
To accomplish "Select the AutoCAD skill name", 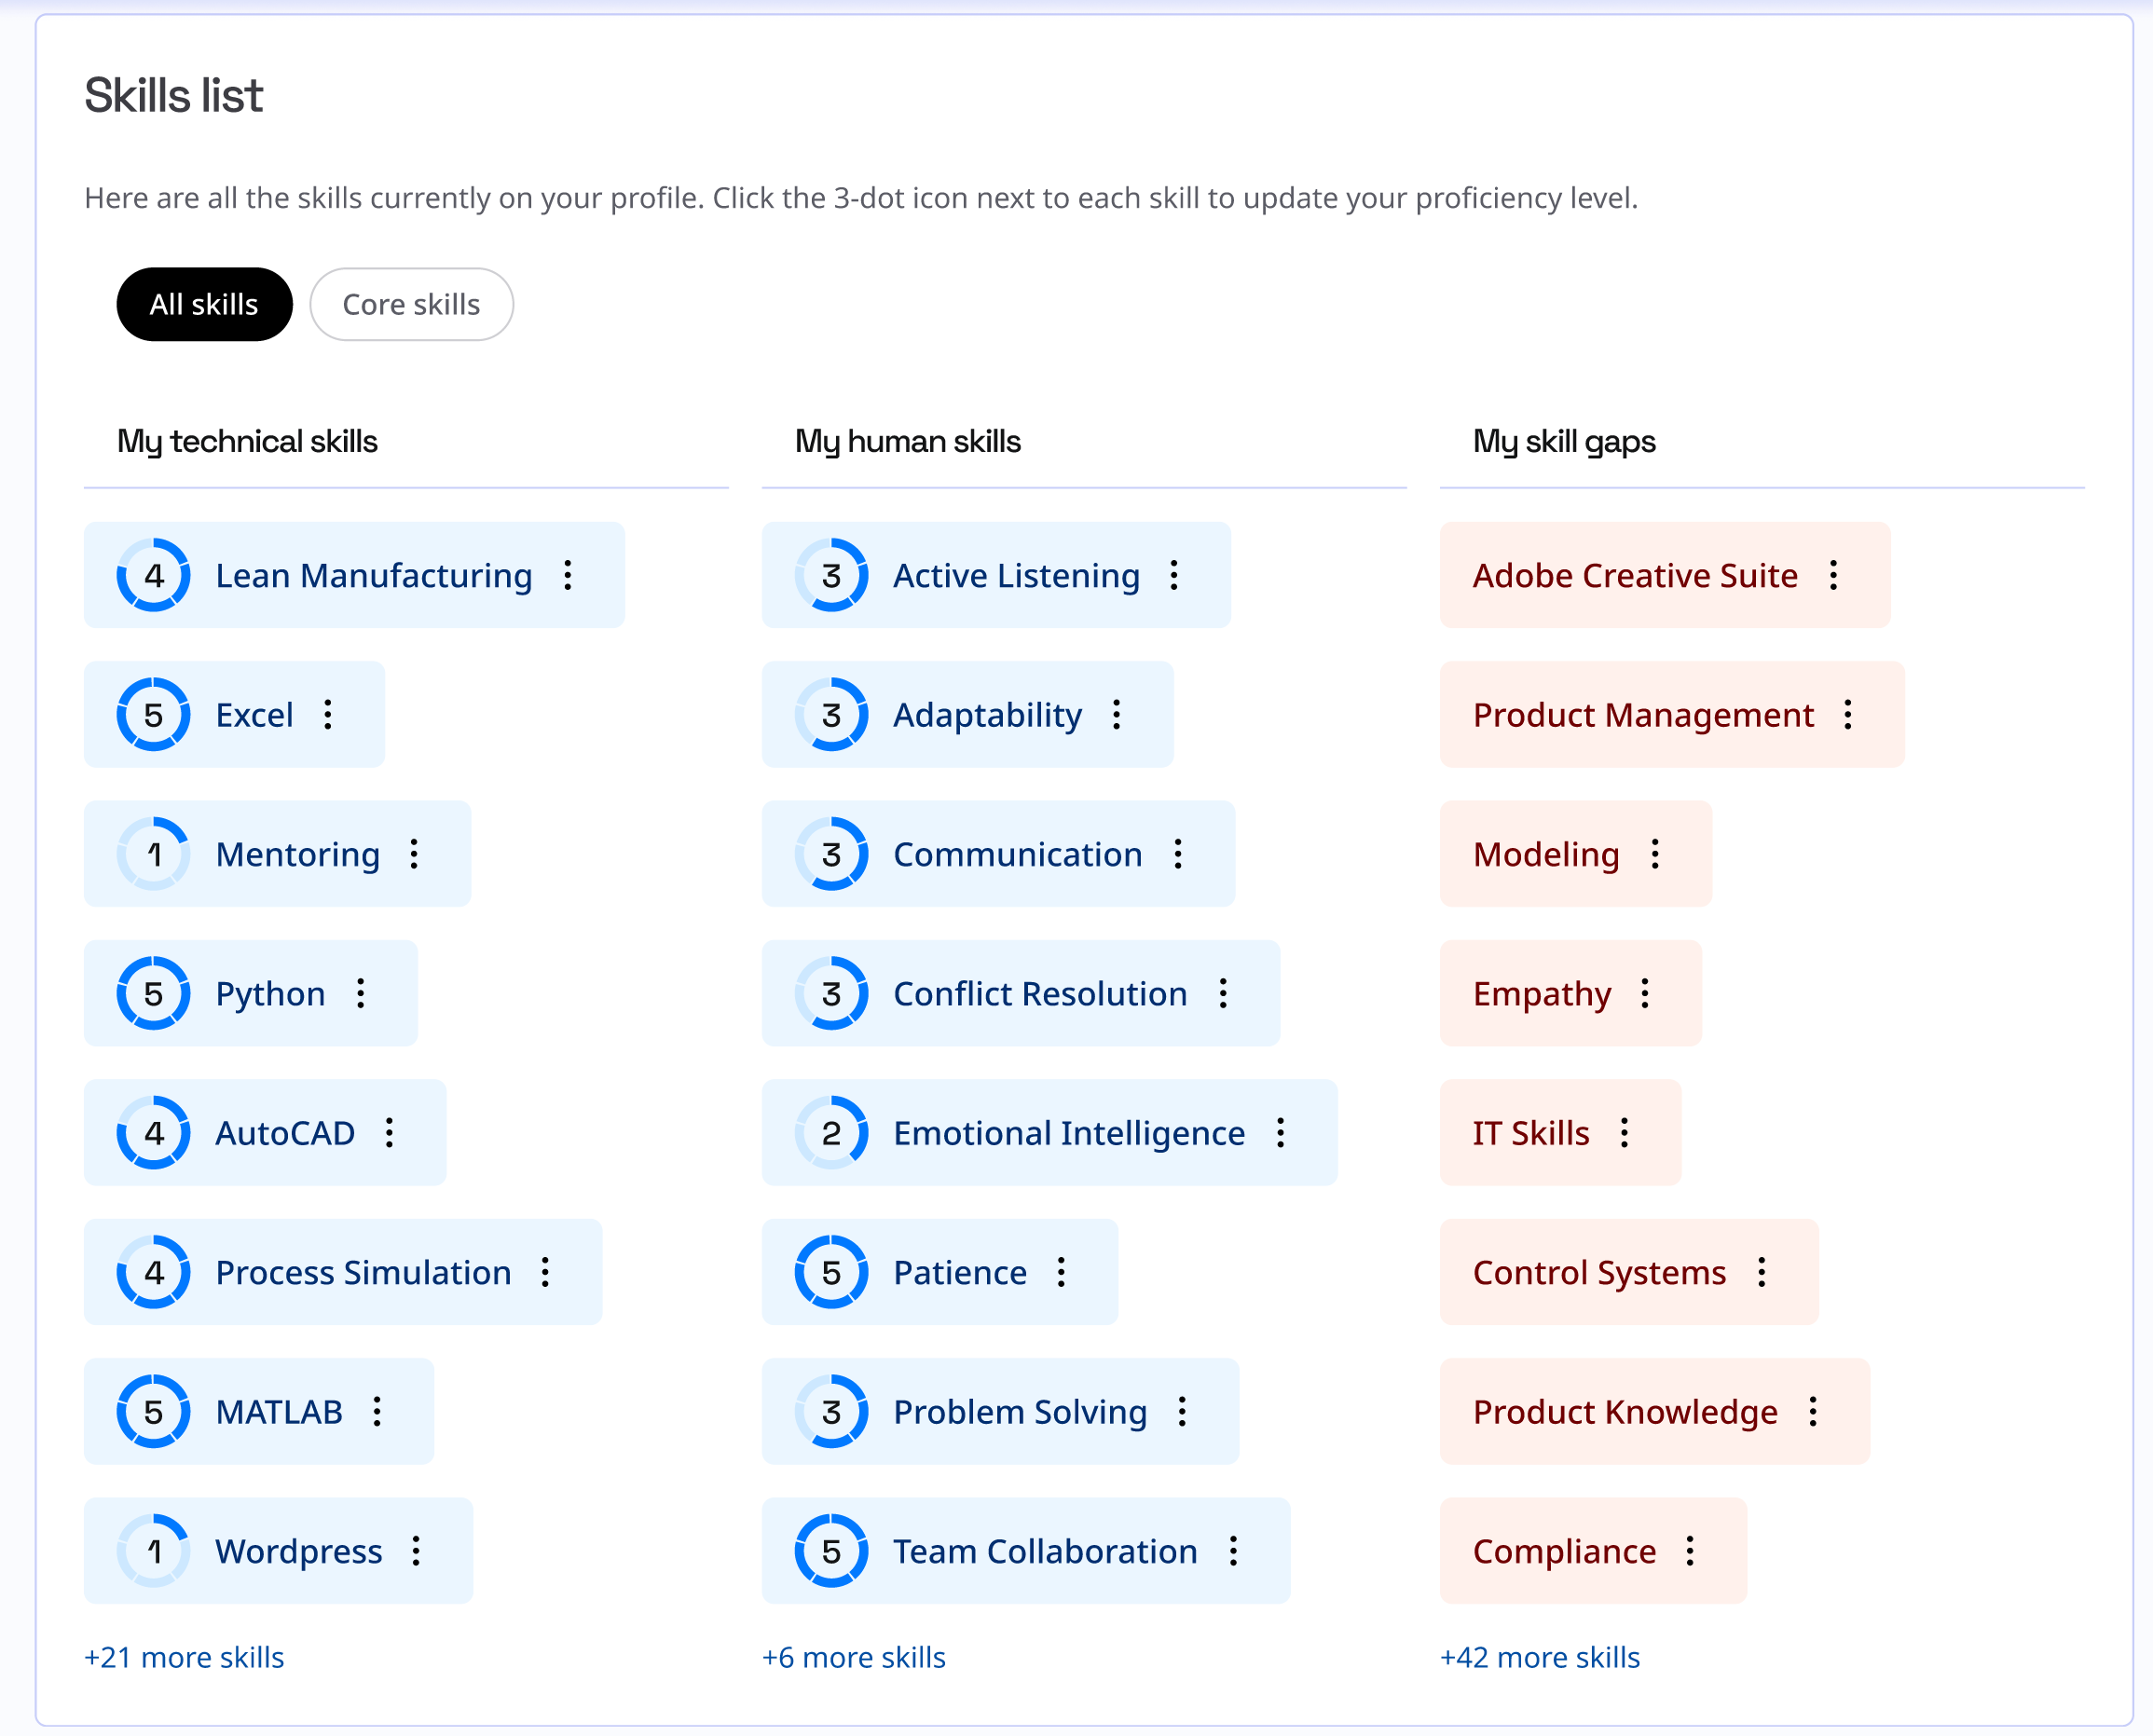I will [286, 1133].
